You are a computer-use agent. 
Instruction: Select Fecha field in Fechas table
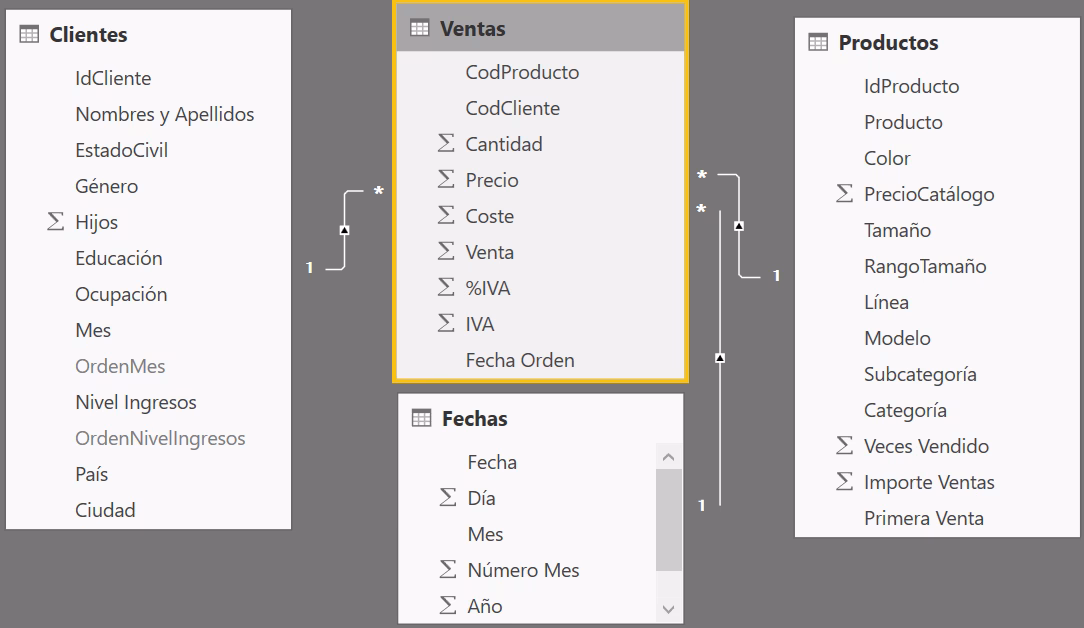492,461
